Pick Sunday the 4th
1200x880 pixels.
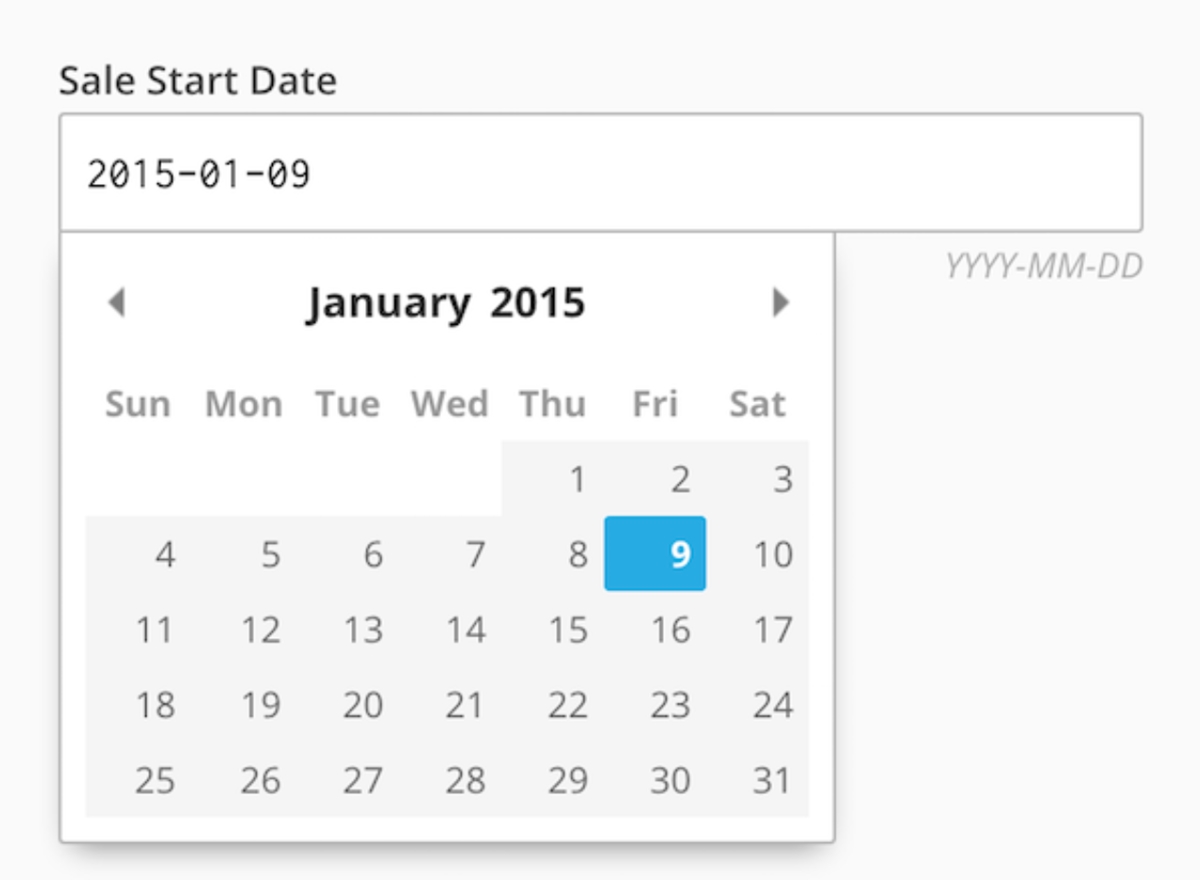pos(138,554)
